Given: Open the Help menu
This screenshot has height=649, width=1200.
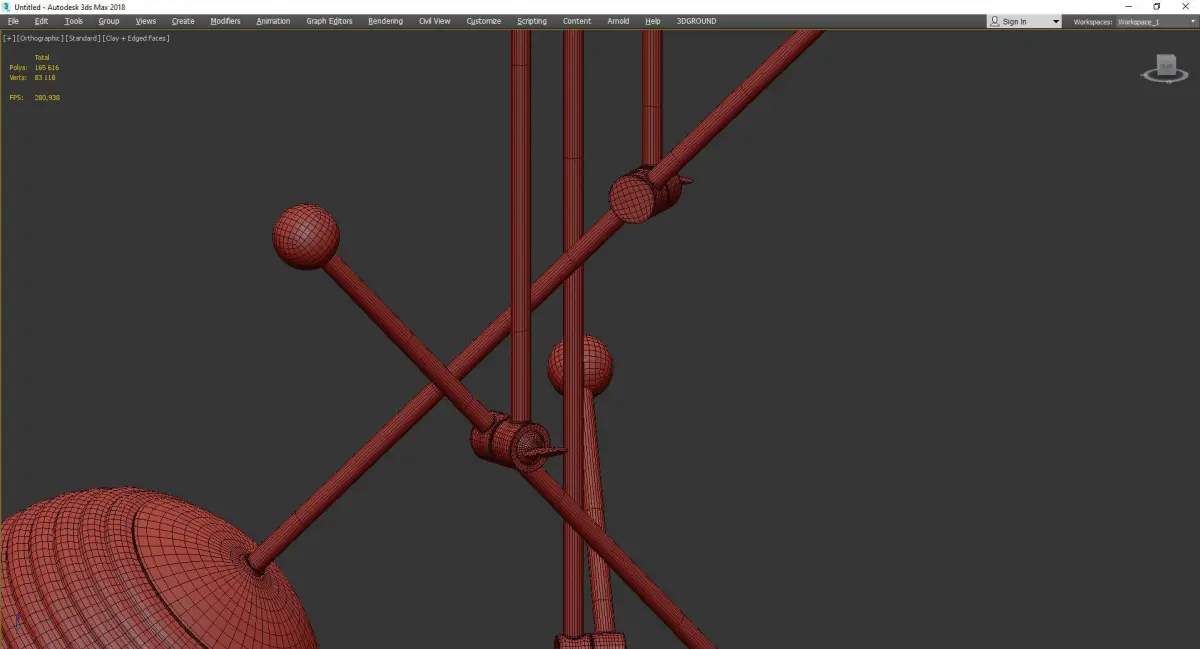Looking at the screenshot, I should [653, 21].
